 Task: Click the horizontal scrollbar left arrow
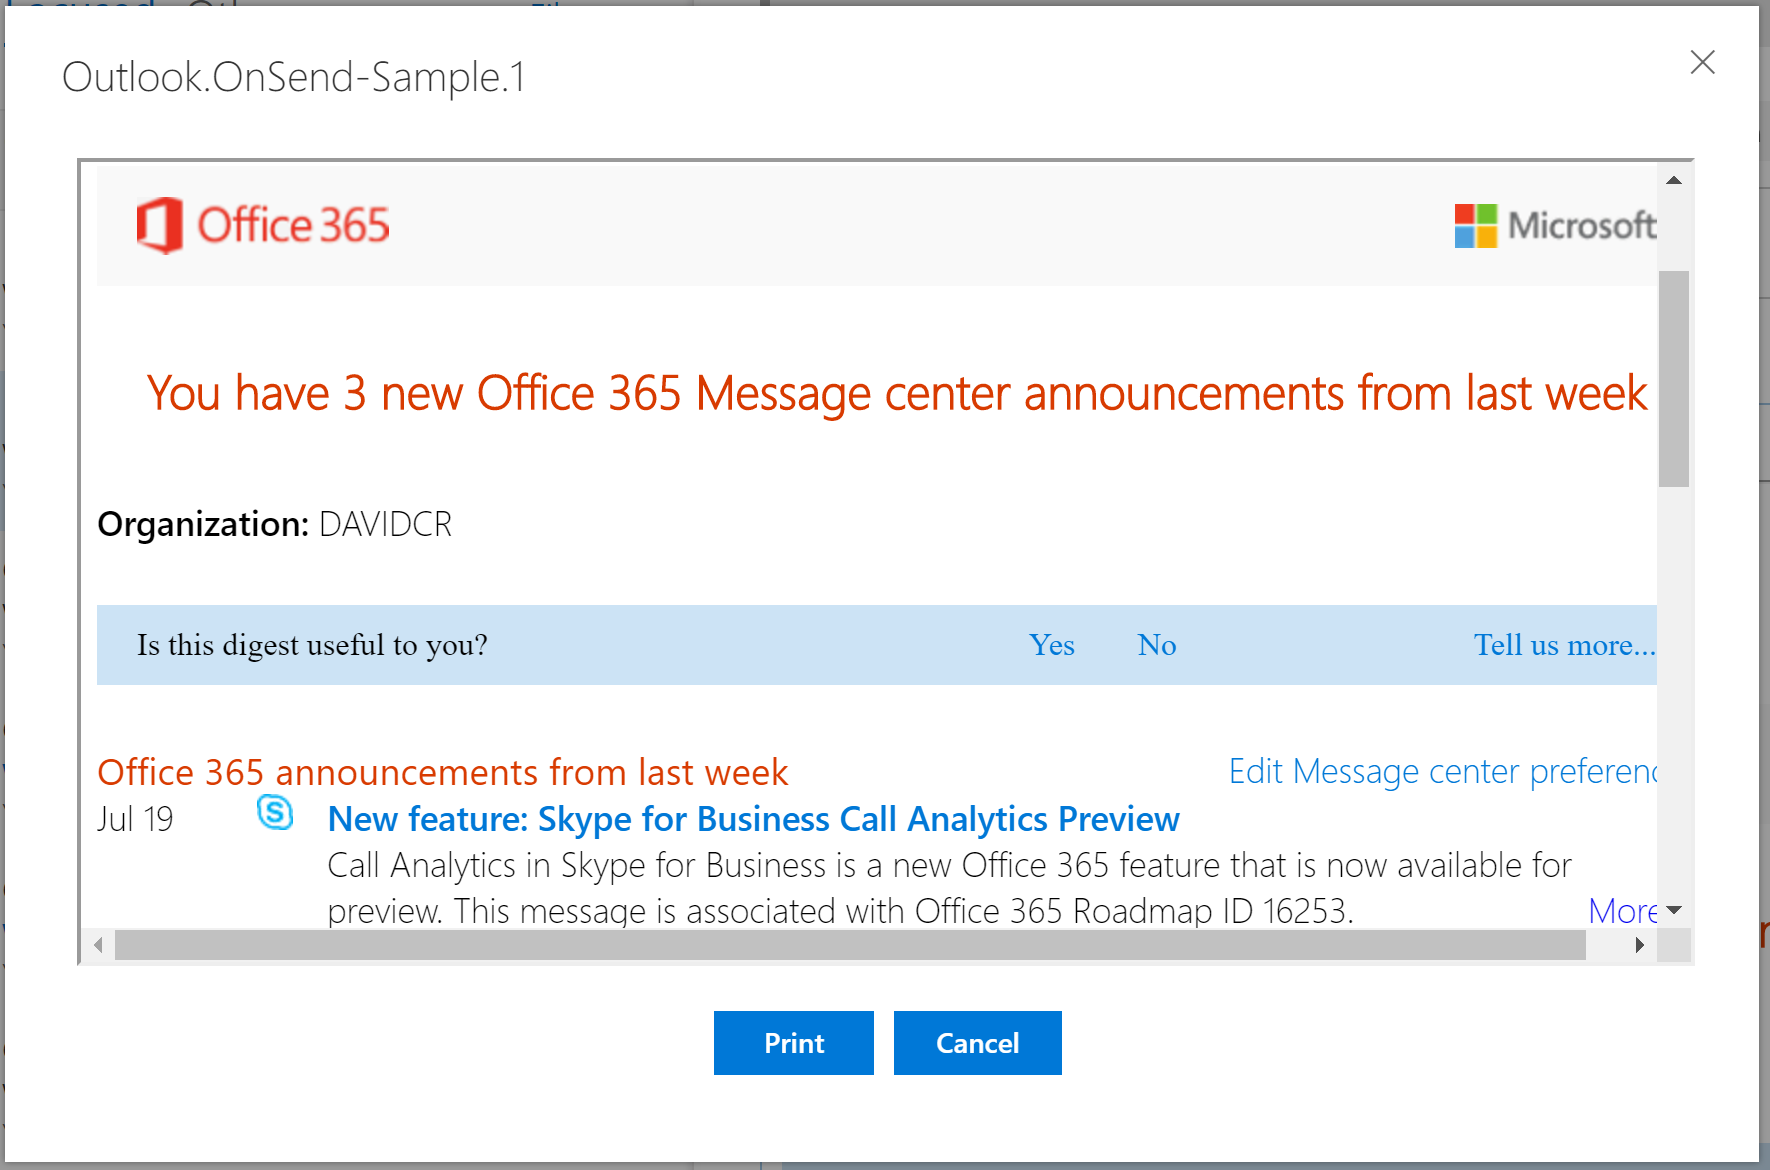(x=98, y=945)
